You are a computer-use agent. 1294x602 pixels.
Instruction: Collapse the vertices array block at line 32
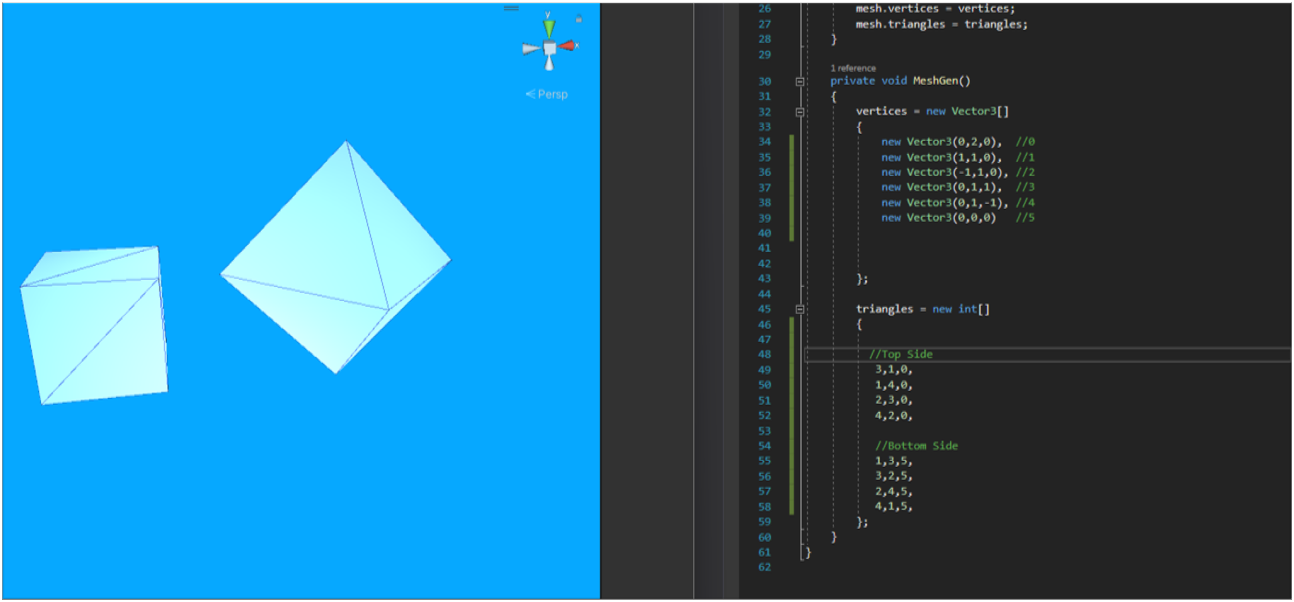click(799, 112)
